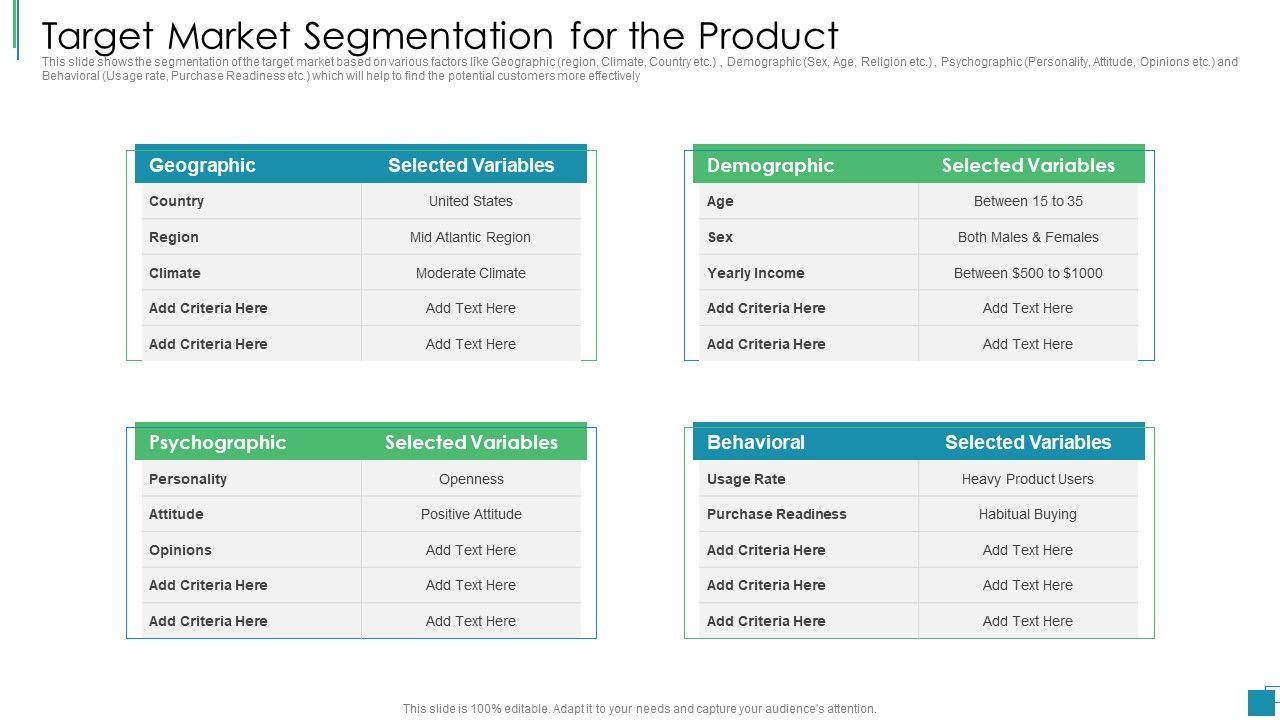This screenshot has height=720, width=1280.
Task: Select the Behavioral table header
Action: coord(755,442)
